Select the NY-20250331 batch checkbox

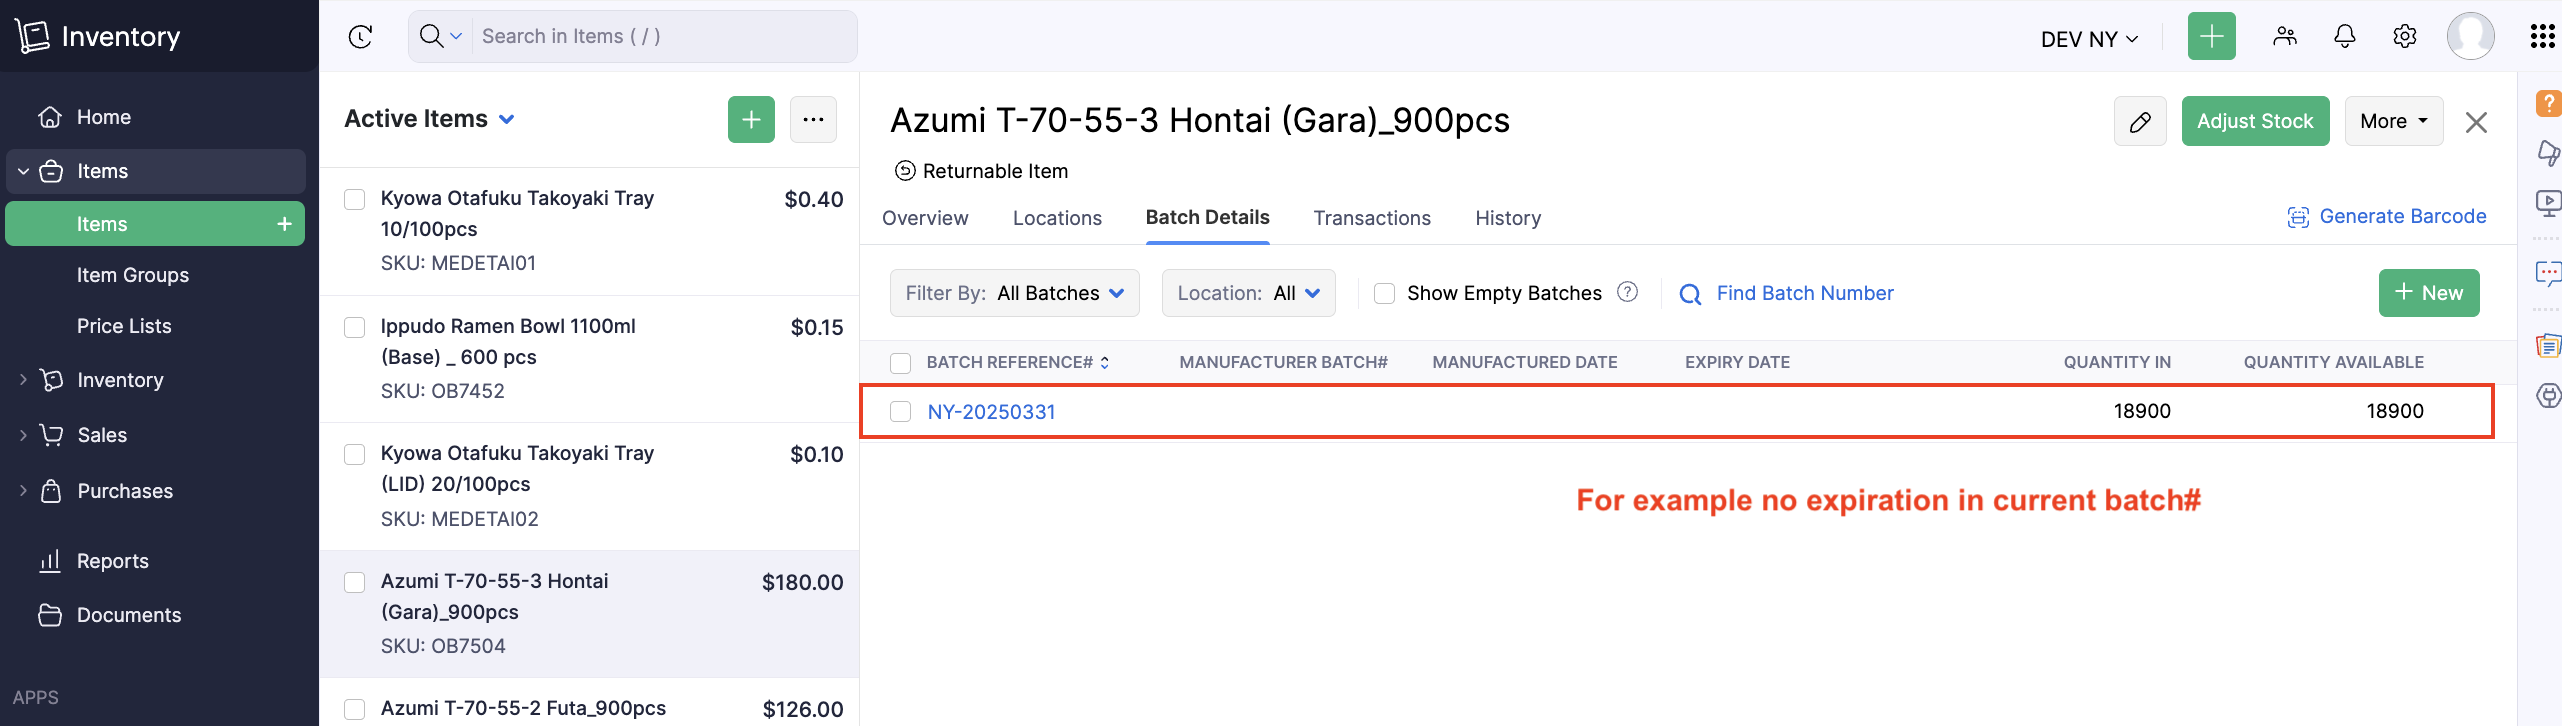900,411
